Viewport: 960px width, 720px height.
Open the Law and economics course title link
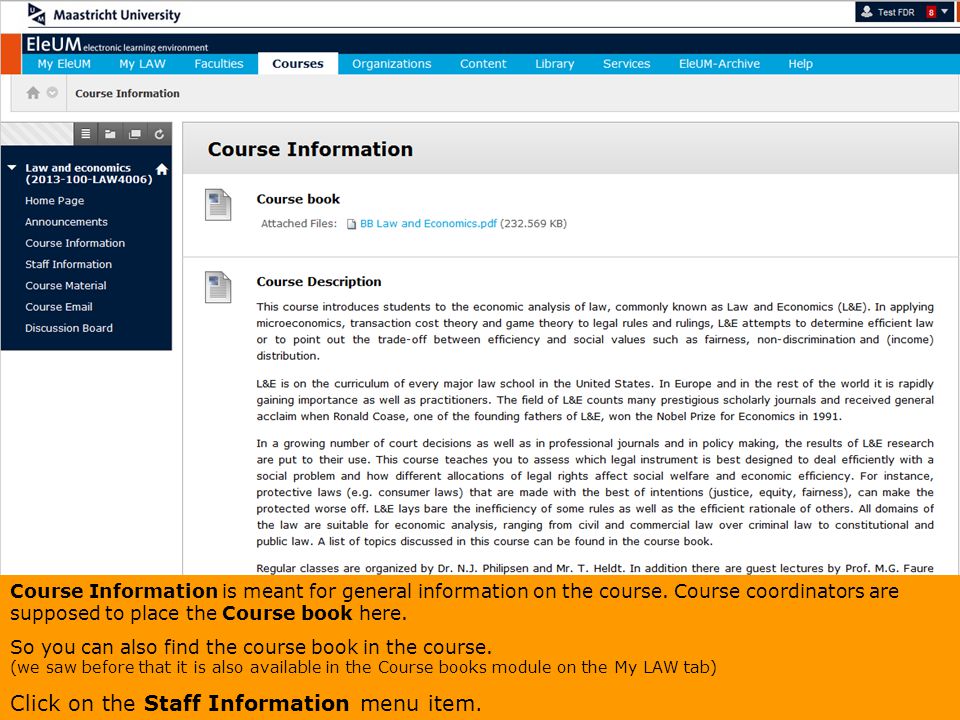pyautogui.click(x=89, y=173)
